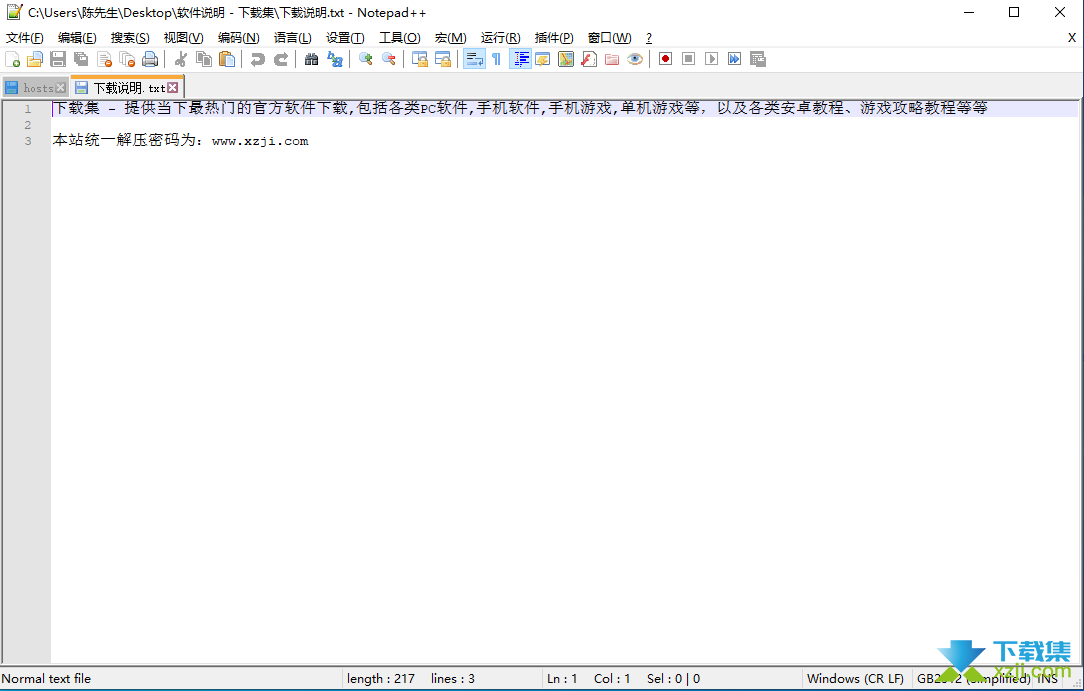
Task: Click the INS mode indicator
Action: pos(1047,679)
